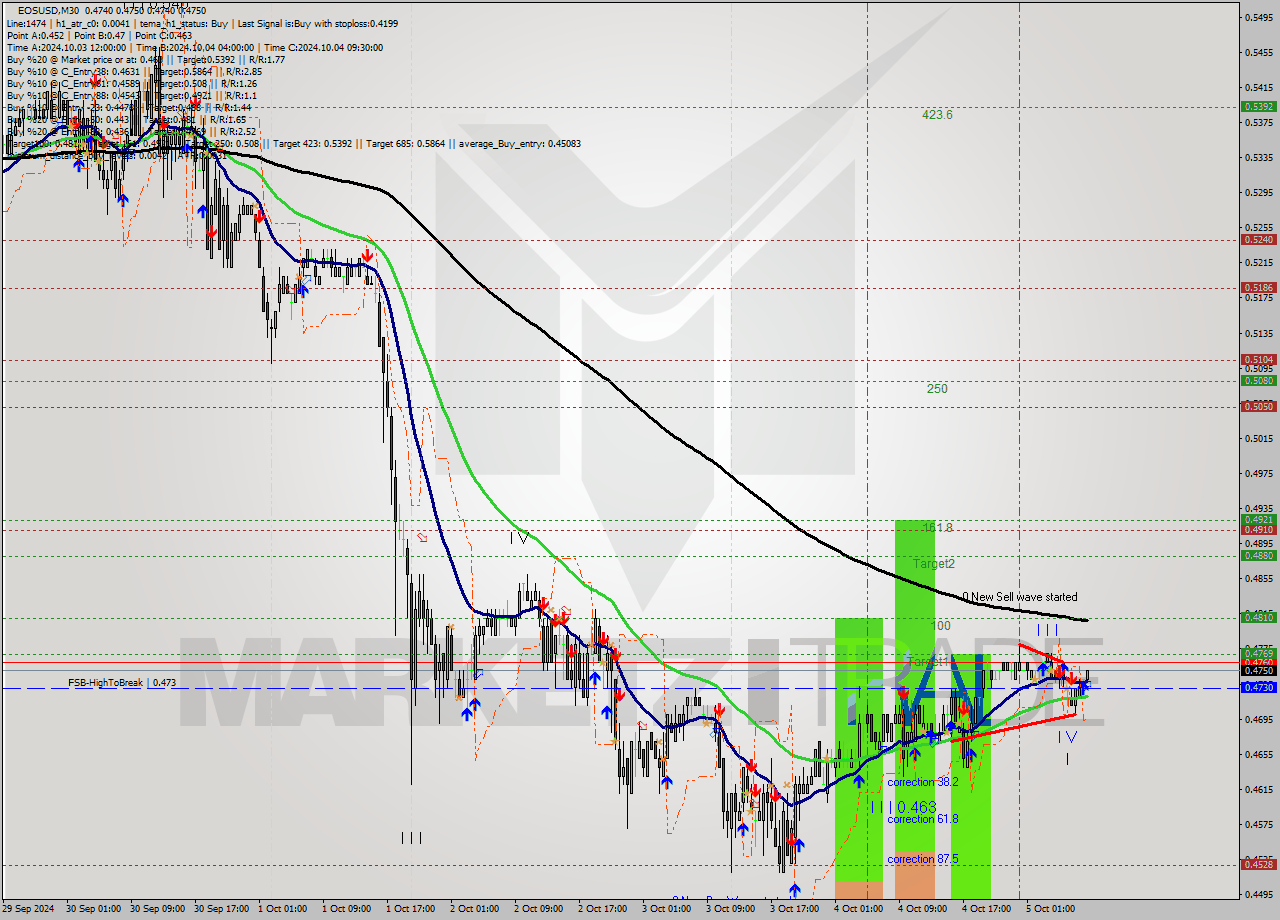This screenshot has width=1280, height=920.
Task: Click the '5 Oct 01:00' time axis label
Action: pyautogui.click(x=1050, y=909)
